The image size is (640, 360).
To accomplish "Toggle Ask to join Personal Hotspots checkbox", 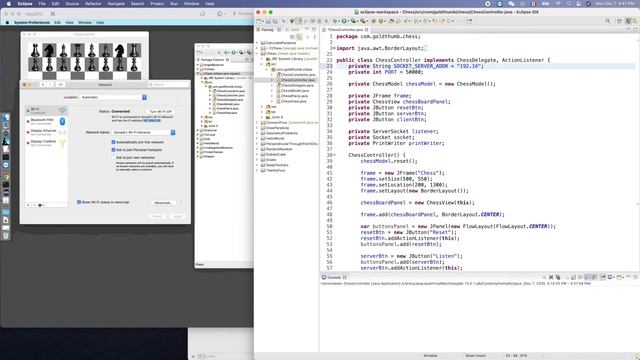I will point(113,150).
